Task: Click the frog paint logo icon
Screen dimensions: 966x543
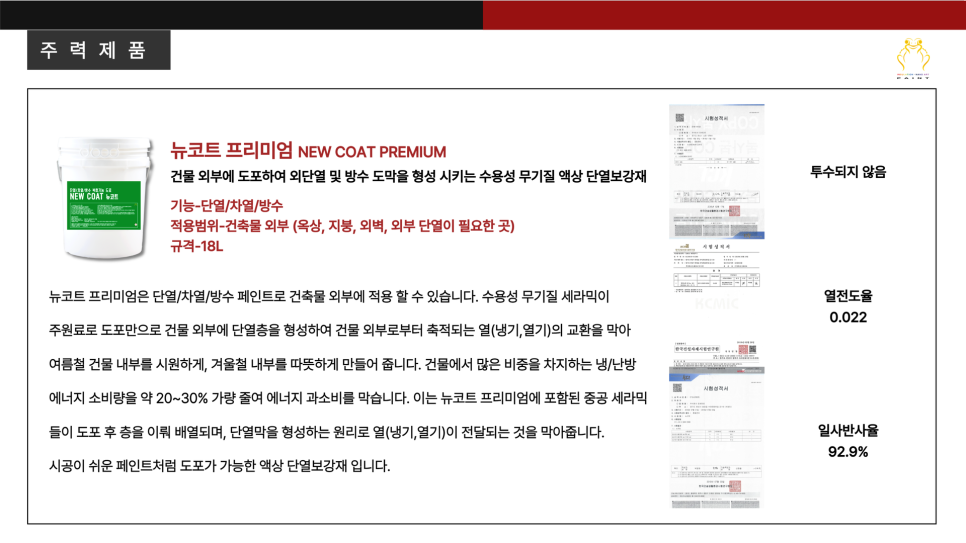Action: coord(913,59)
